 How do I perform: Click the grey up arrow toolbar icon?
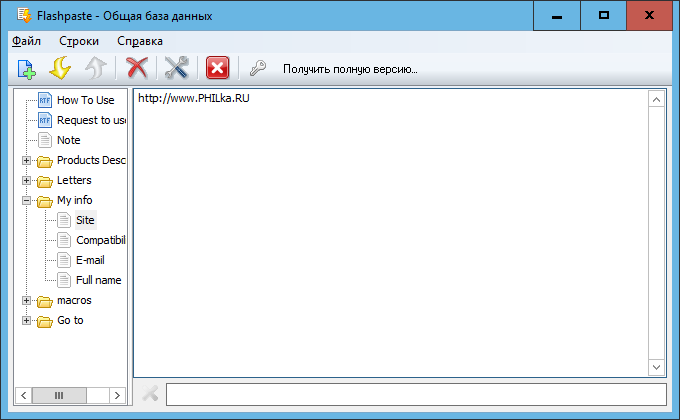coord(95,68)
